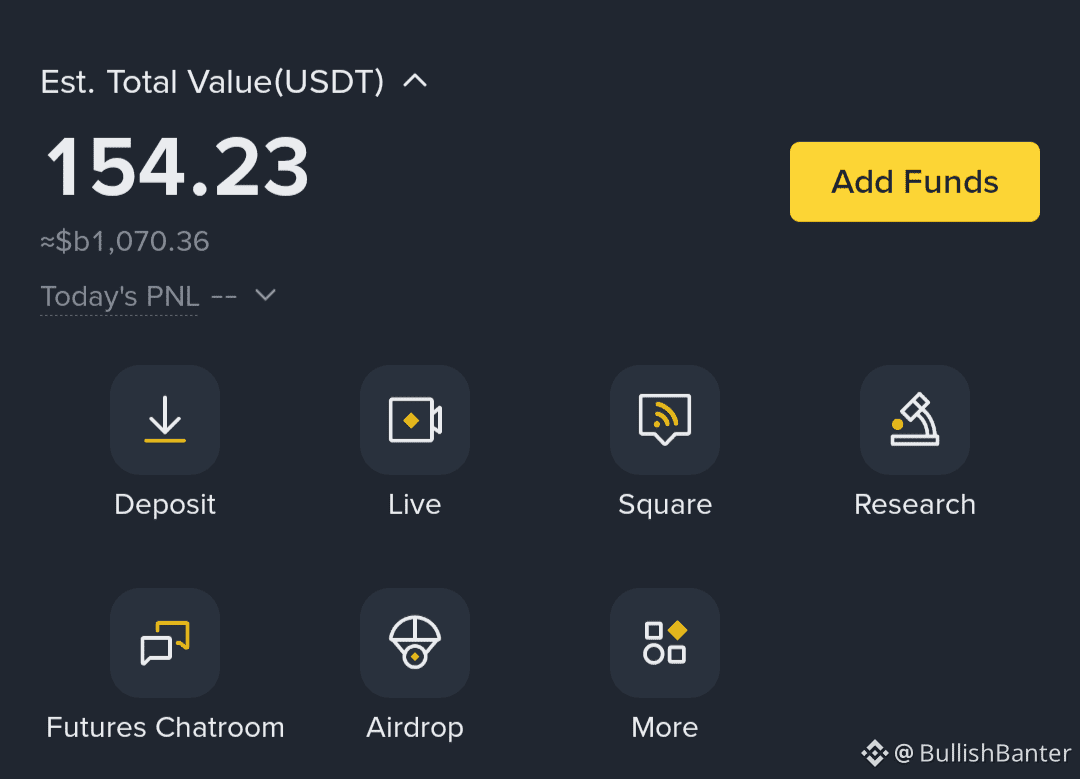Open the Est. Total Value(USDT) currency selector
Screen dimensions: 1080x779
click(x=212, y=82)
